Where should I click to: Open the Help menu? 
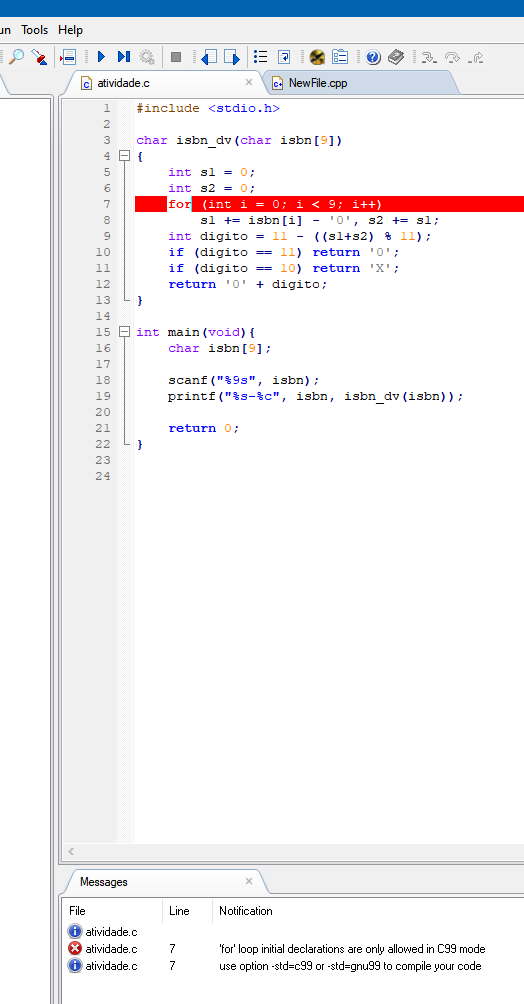point(70,30)
